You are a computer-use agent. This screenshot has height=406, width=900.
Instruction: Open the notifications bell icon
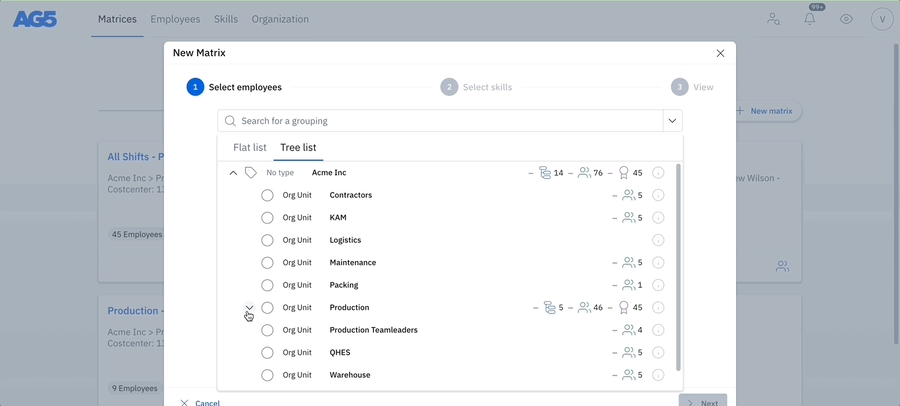click(x=809, y=19)
